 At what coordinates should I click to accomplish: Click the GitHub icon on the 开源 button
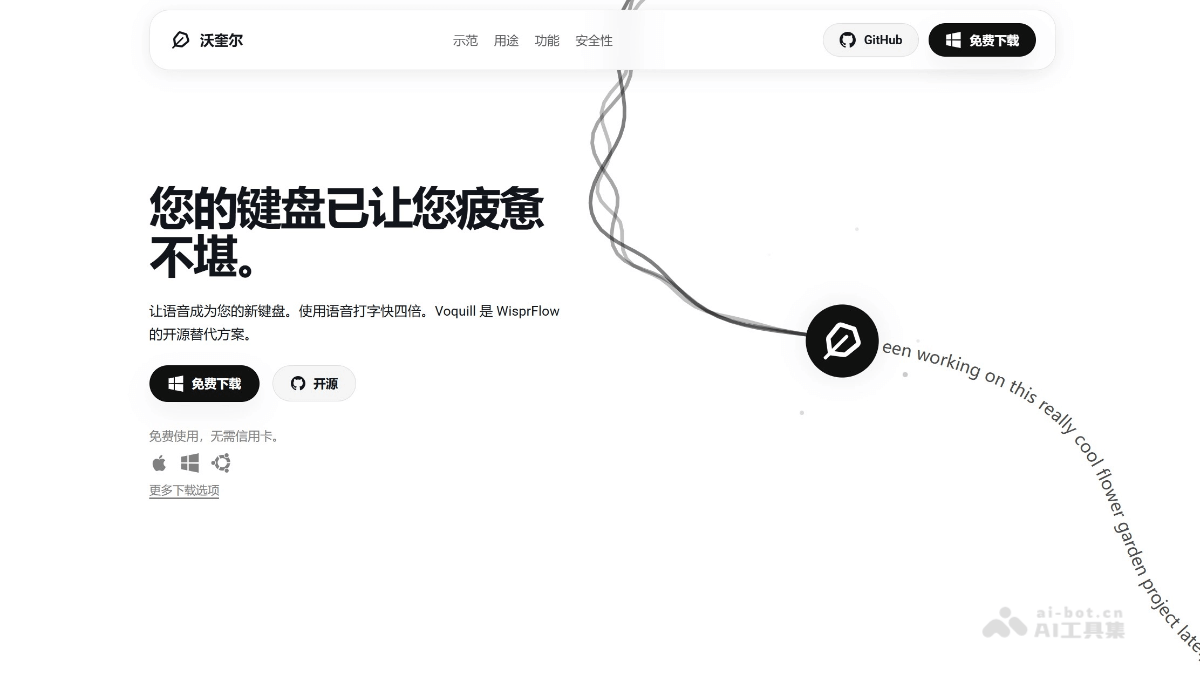click(x=298, y=383)
